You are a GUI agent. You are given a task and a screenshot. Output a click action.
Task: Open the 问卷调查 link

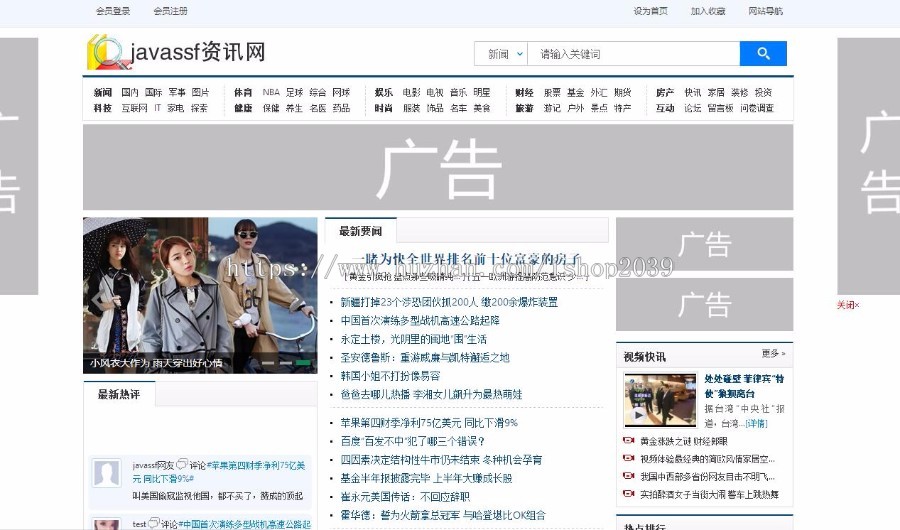point(757,108)
